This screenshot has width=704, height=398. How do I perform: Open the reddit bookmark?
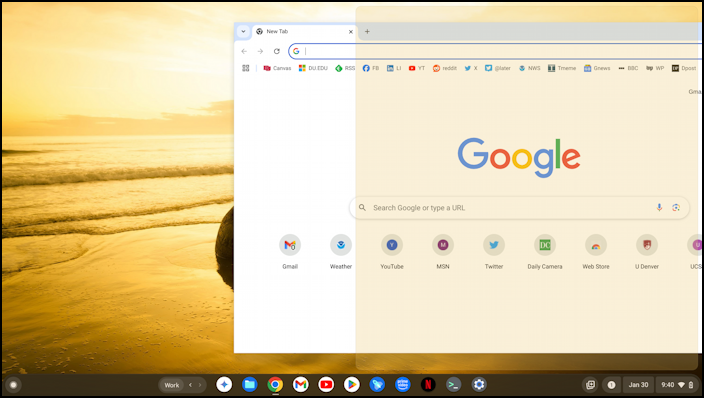445,68
